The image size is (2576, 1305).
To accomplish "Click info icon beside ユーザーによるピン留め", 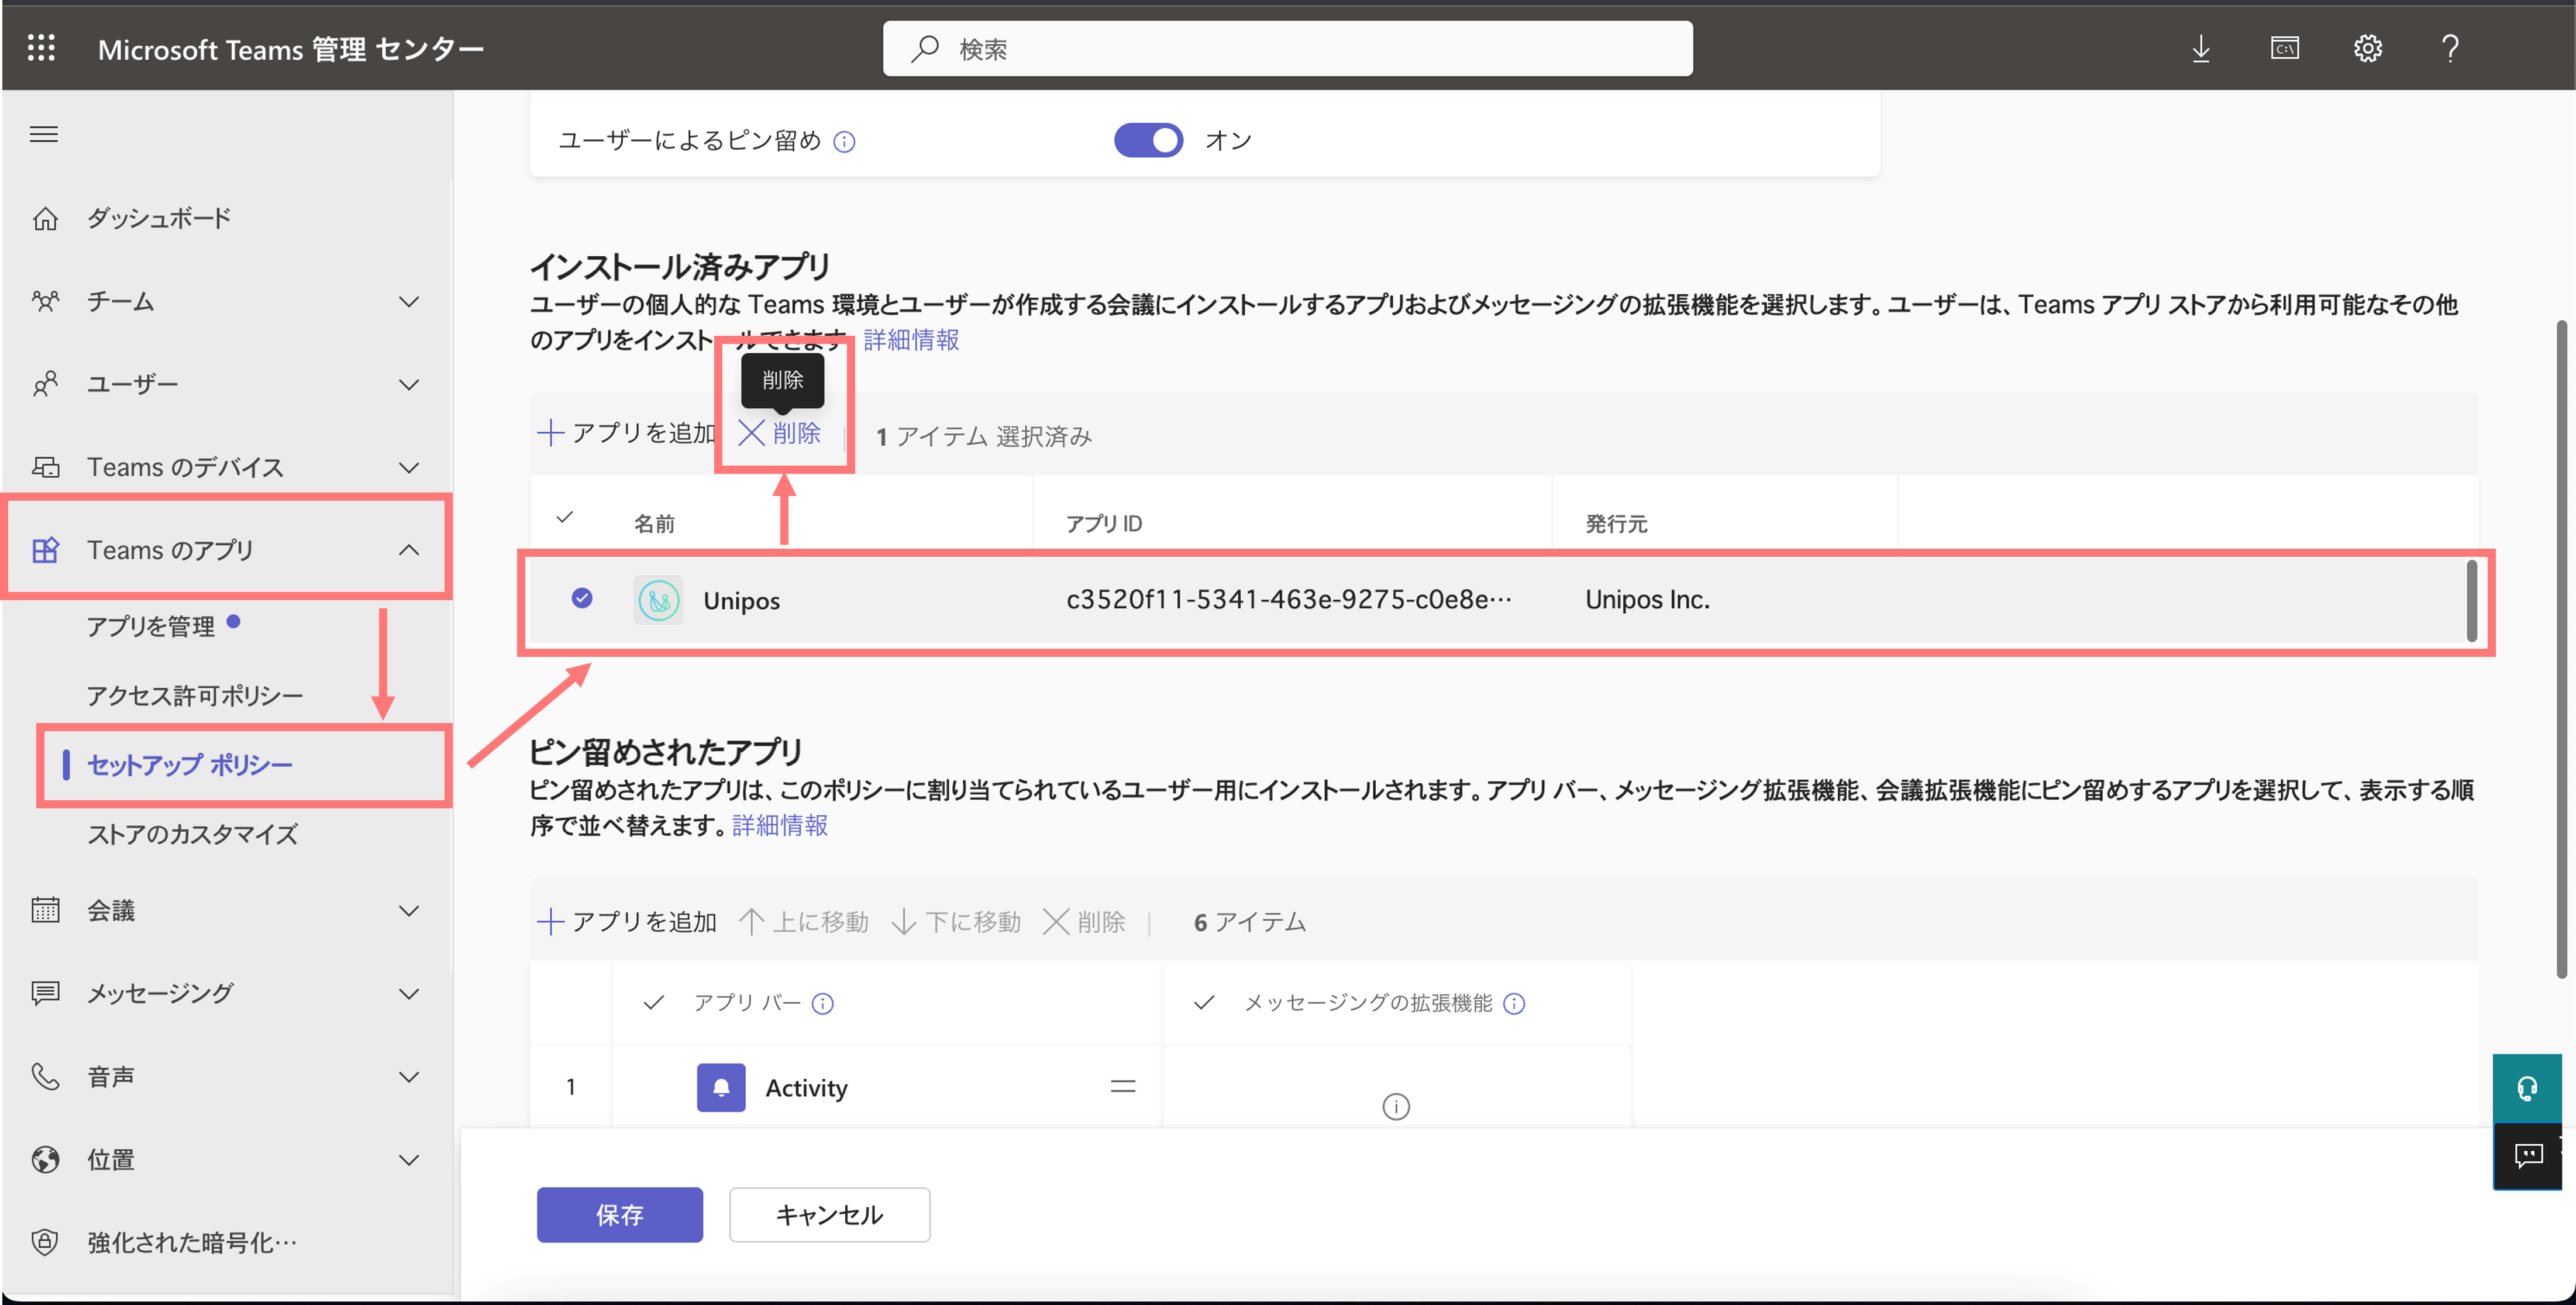I will pos(844,142).
